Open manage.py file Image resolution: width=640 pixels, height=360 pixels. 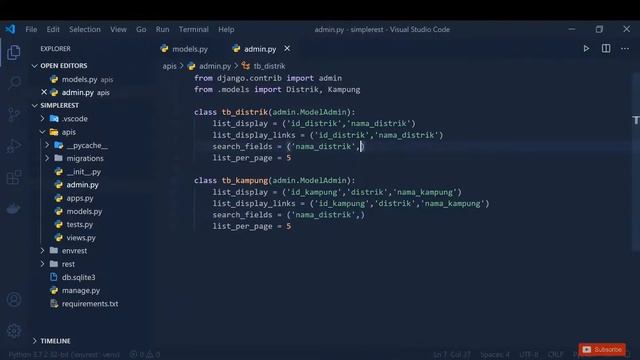pyautogui.click(x=81, y=291)
